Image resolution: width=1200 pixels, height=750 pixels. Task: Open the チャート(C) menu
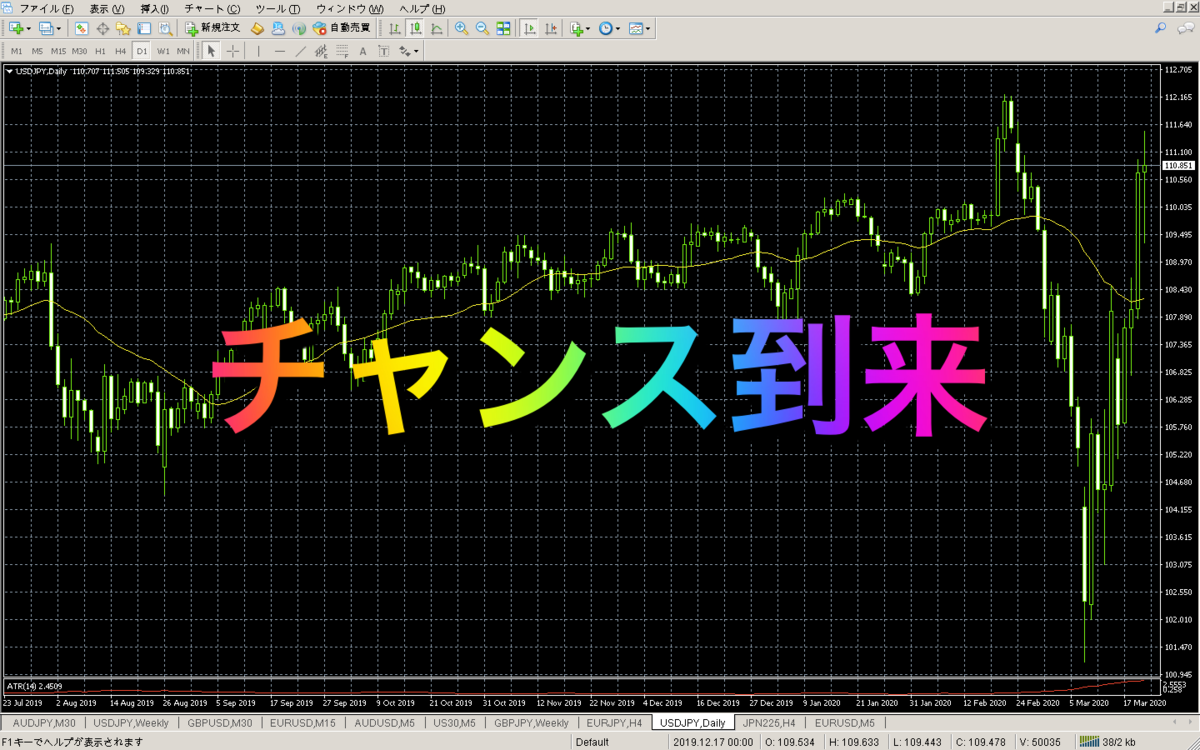(x=212, y=8)
